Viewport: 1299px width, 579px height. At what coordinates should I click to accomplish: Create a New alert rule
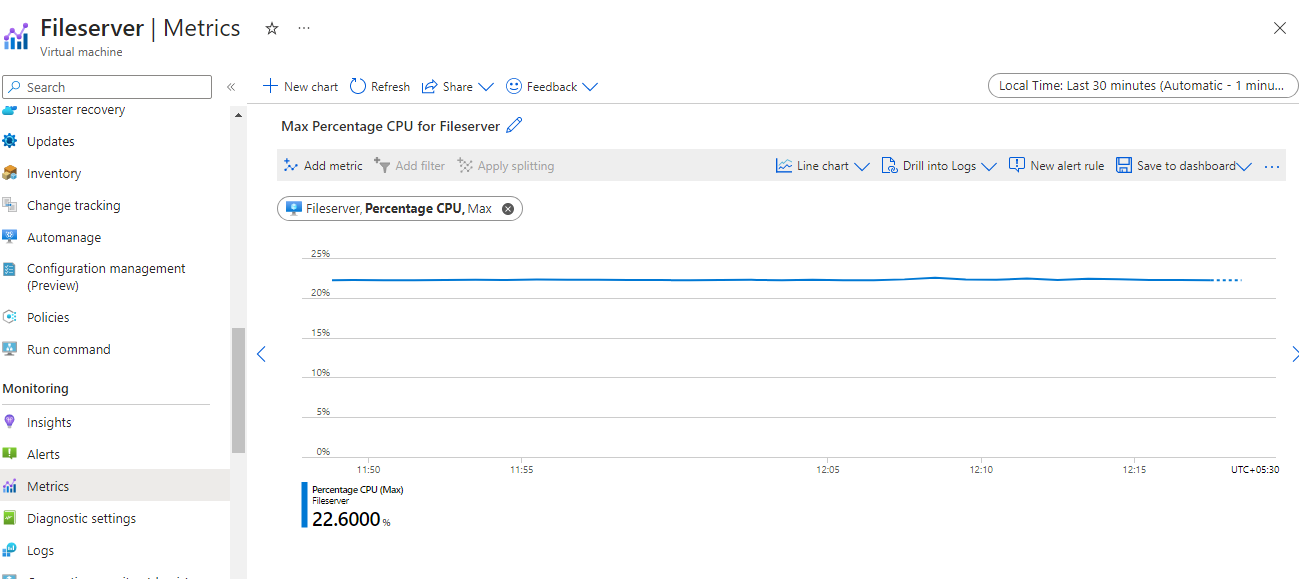pyautogui.click(x=1057, y=166)
